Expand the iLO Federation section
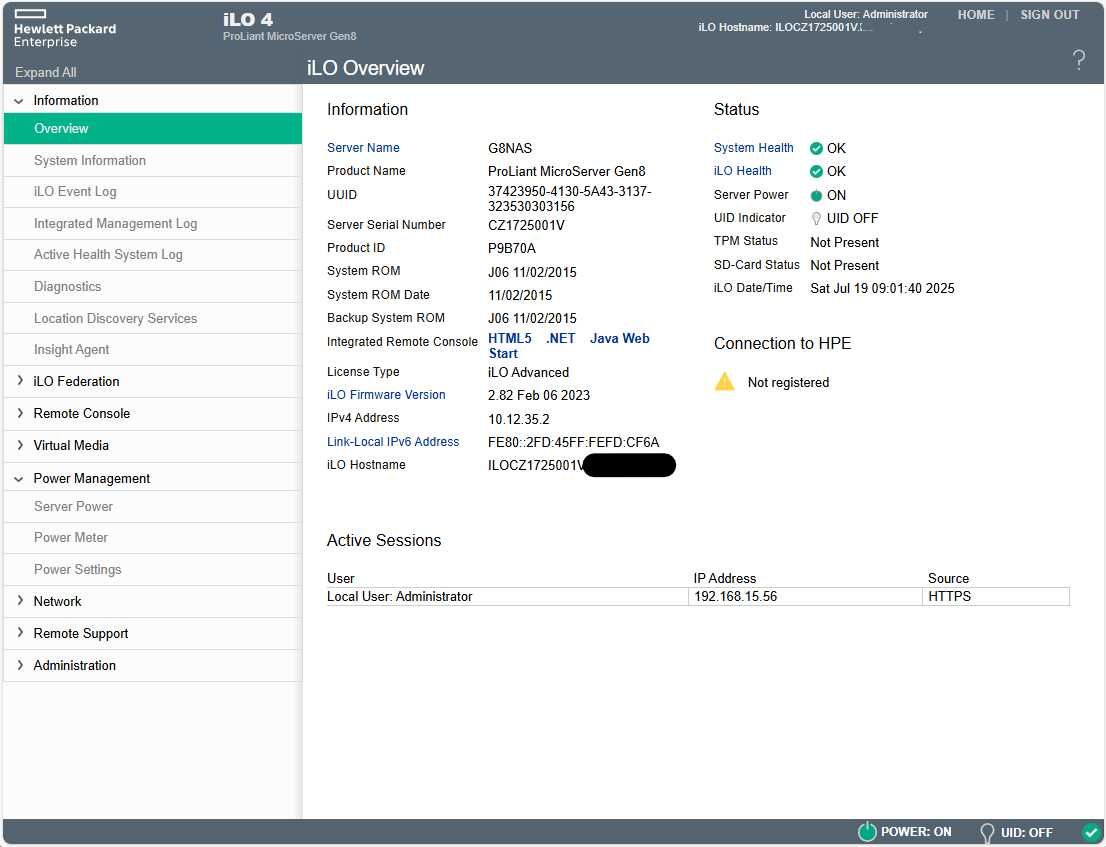 pyautogui.click(x=20, y=381)
